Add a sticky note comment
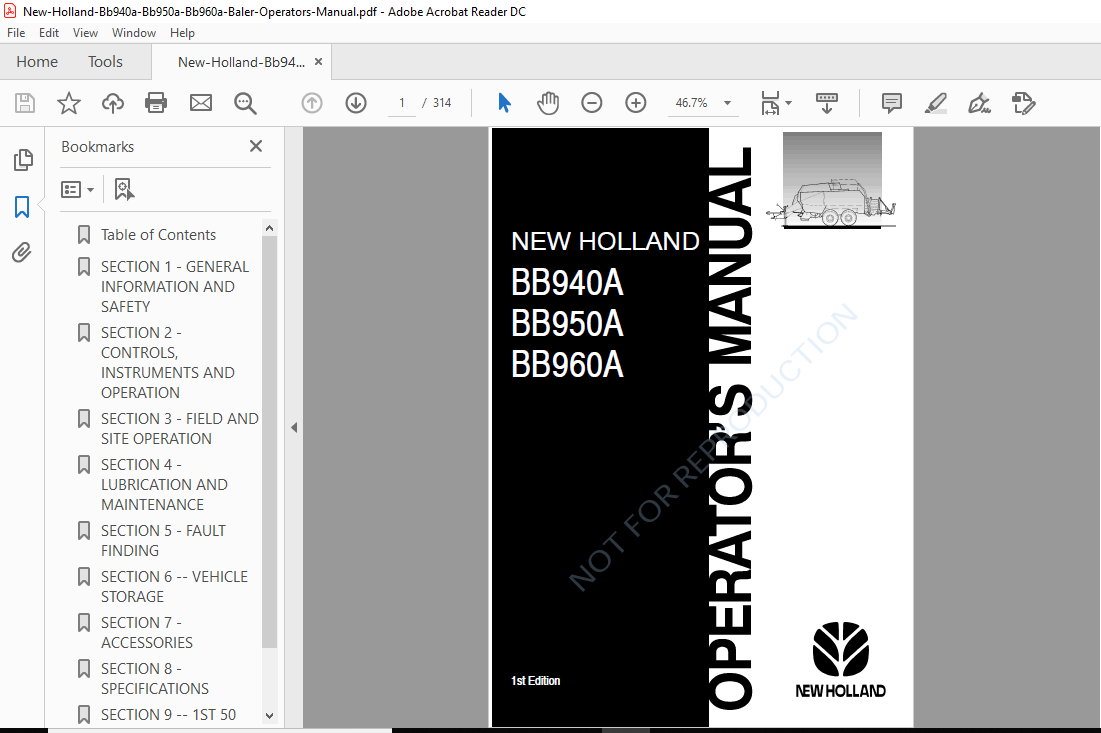1101x733 pixels. point(892,103)
